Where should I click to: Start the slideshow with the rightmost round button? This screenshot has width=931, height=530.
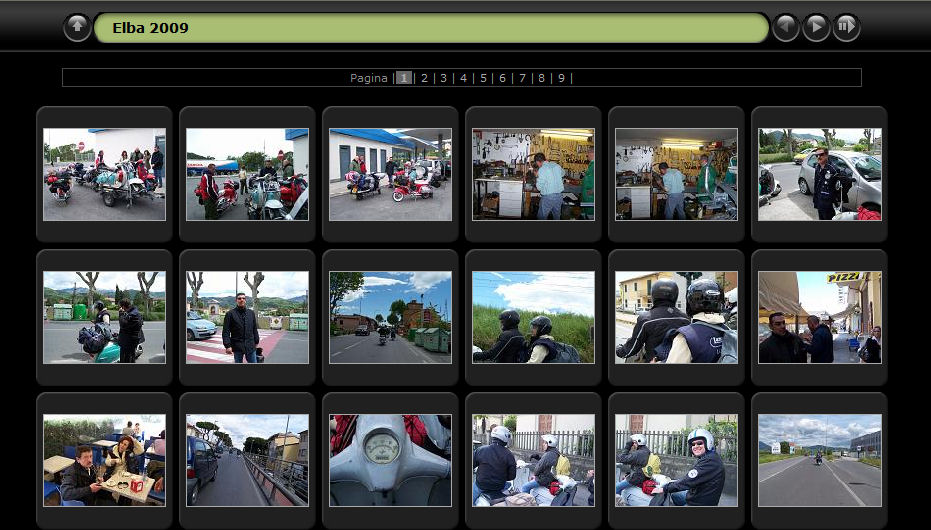tap(846, 28)
